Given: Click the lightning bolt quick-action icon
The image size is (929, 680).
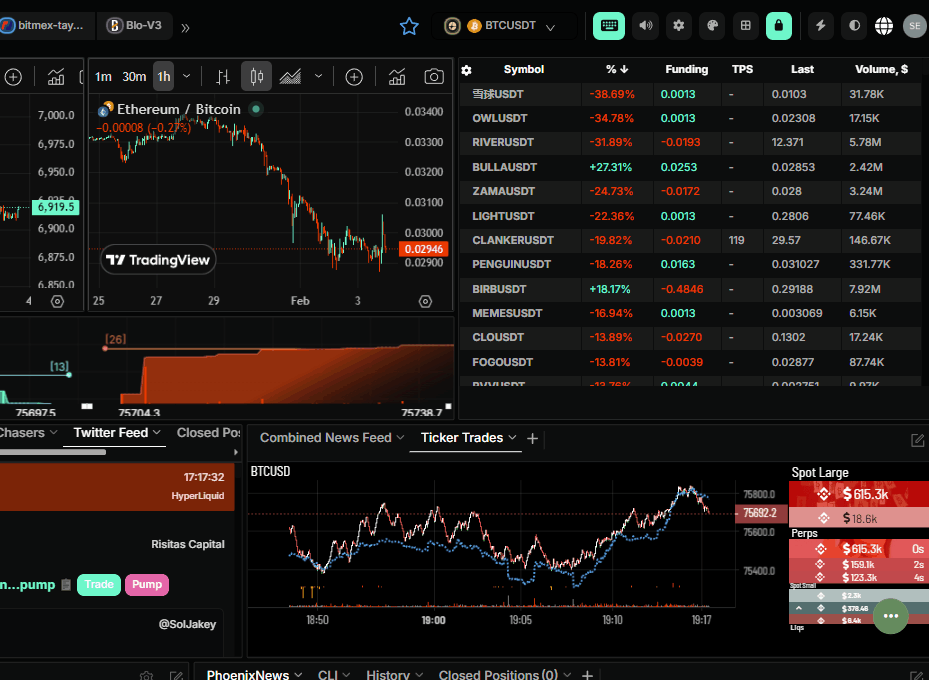Looking at the screenshot, I should coord(820,26).
